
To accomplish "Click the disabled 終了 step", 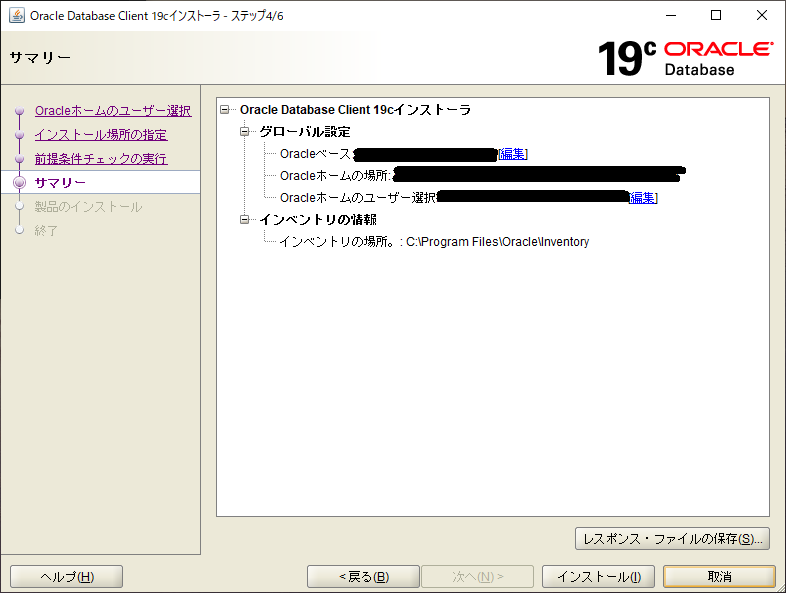I will pyautogui.click(x=46, y=231).
